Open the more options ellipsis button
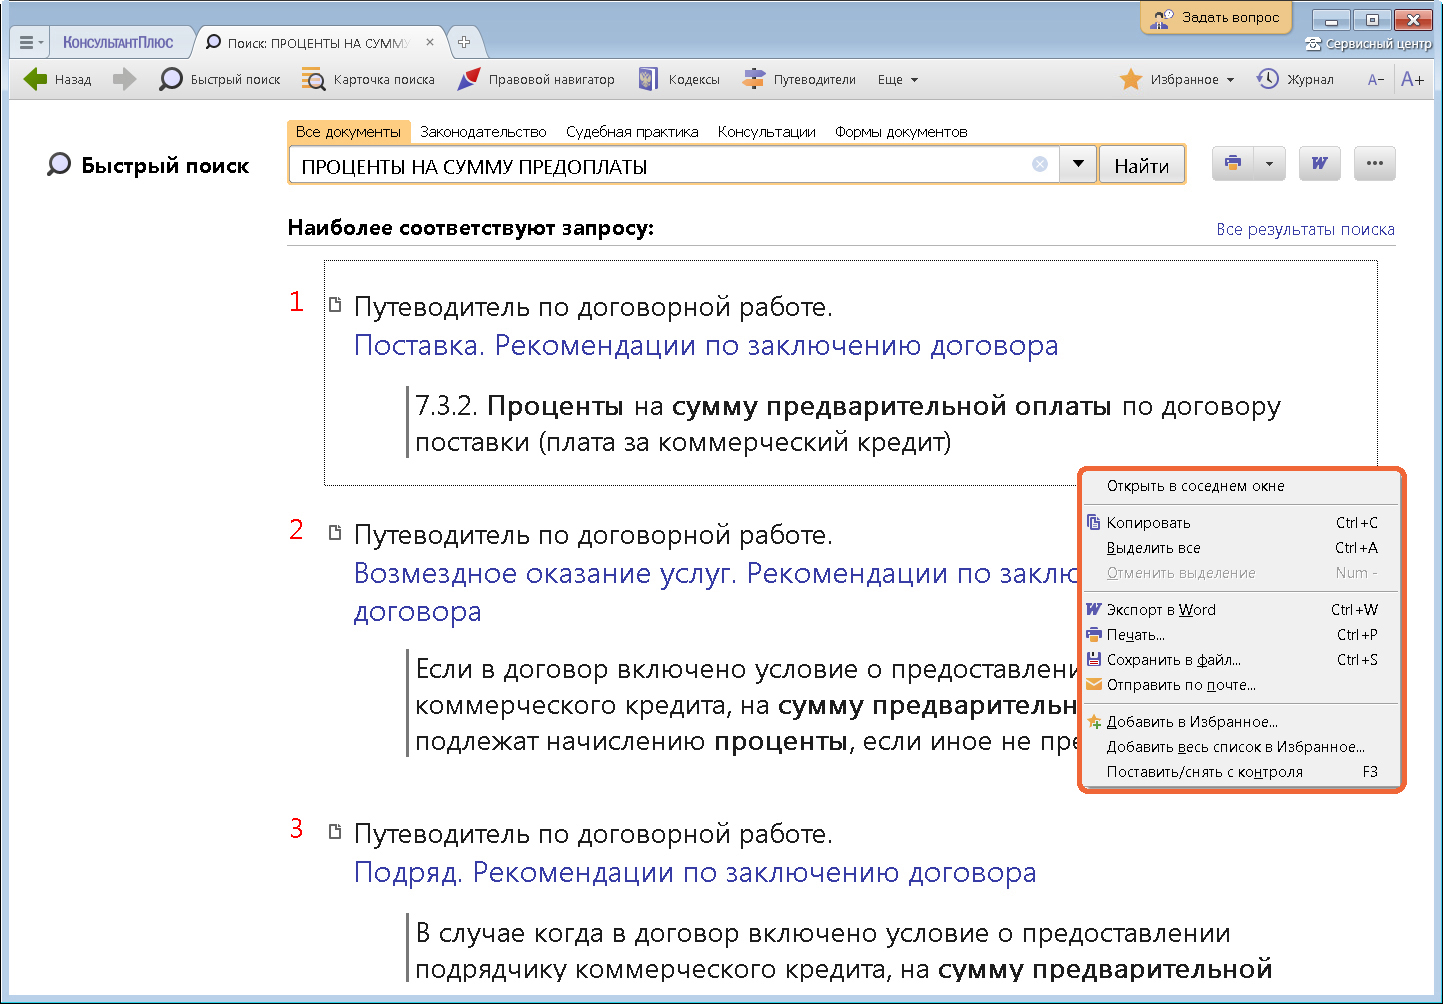1443x1004 pixels. [1375, 163]
